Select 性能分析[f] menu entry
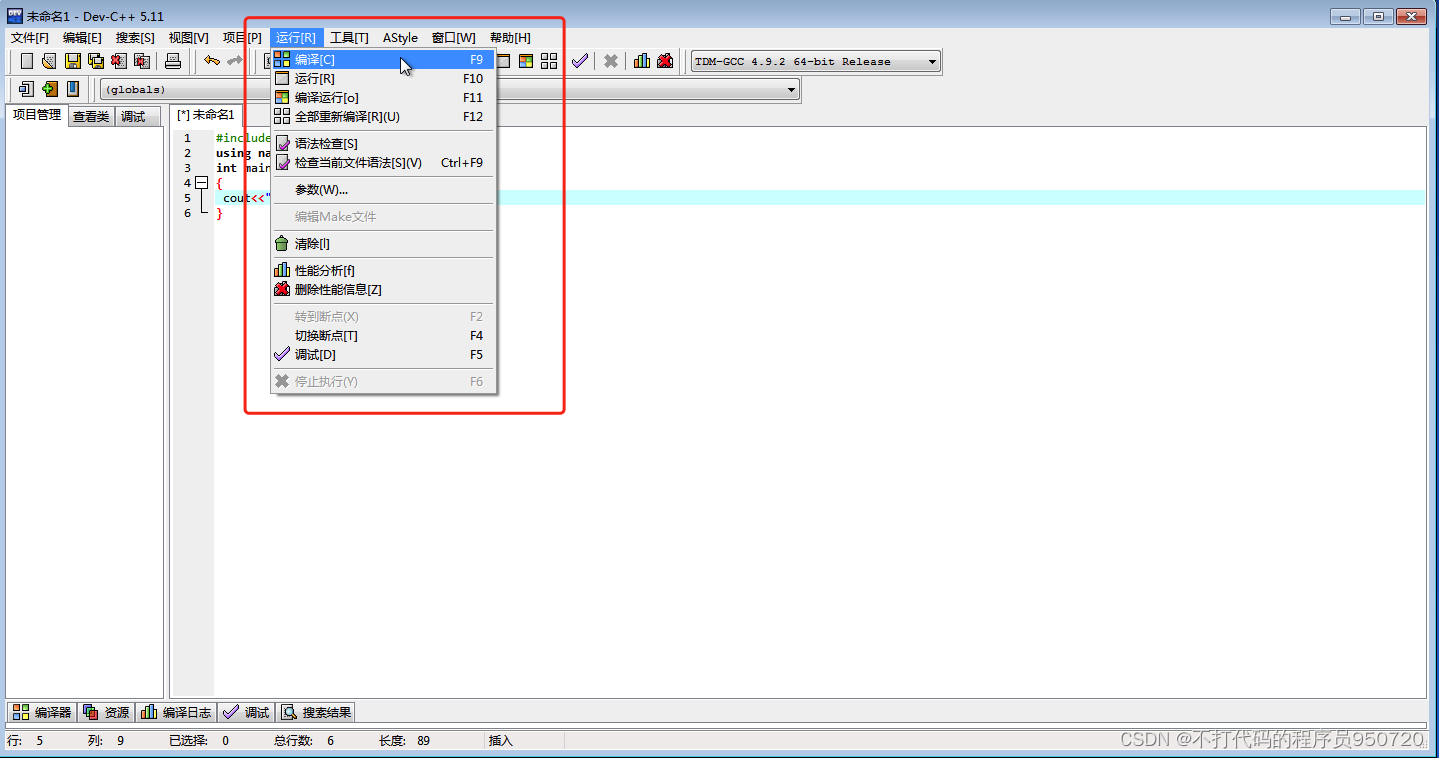This screenshot has height=758, width=1439. pyautogui.click(x=384, y=270)
